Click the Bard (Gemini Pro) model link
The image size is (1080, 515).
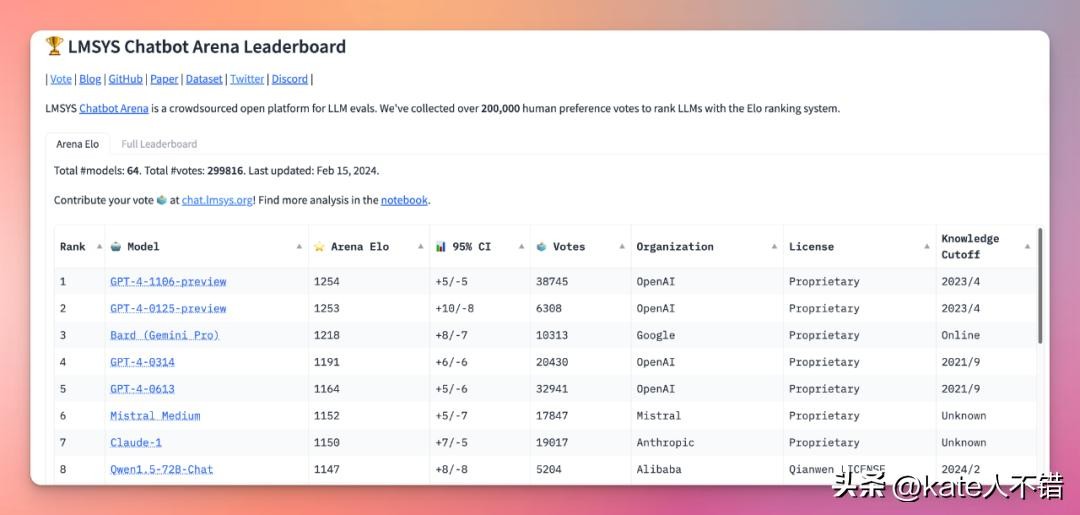[164, 336]
